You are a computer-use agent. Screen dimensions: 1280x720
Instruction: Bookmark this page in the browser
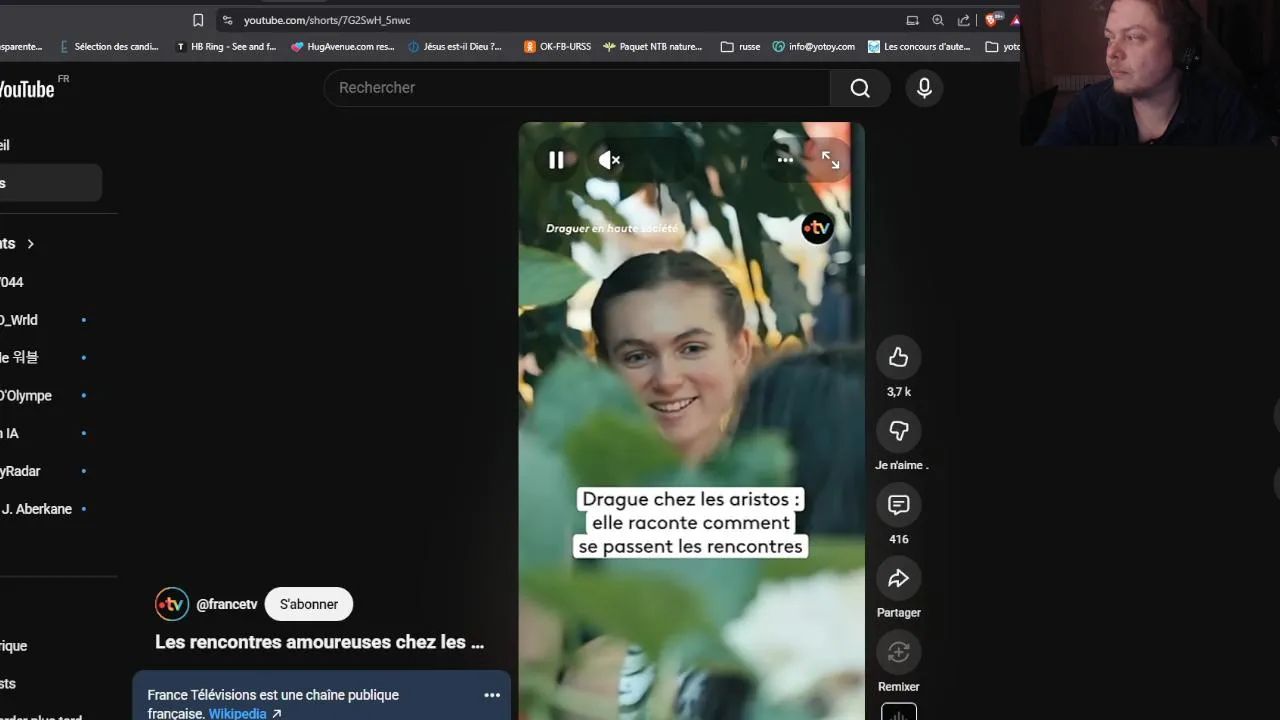pyautogui.click(x=198, y=20)
